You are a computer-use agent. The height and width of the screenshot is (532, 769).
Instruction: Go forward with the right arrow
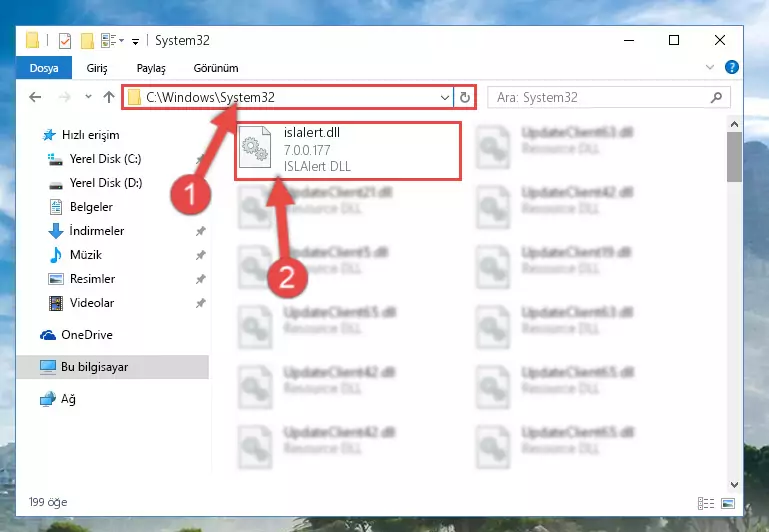(x=64, y=97)
